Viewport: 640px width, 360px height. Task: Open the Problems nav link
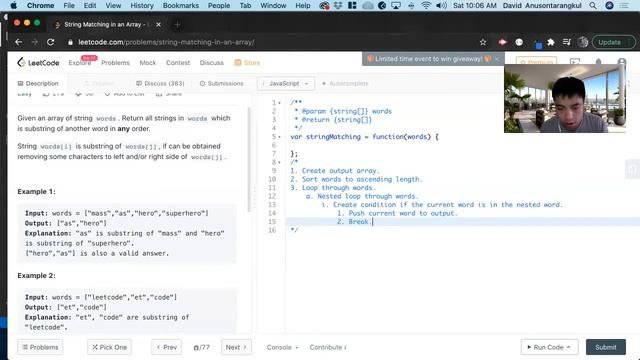pos(115,62)
